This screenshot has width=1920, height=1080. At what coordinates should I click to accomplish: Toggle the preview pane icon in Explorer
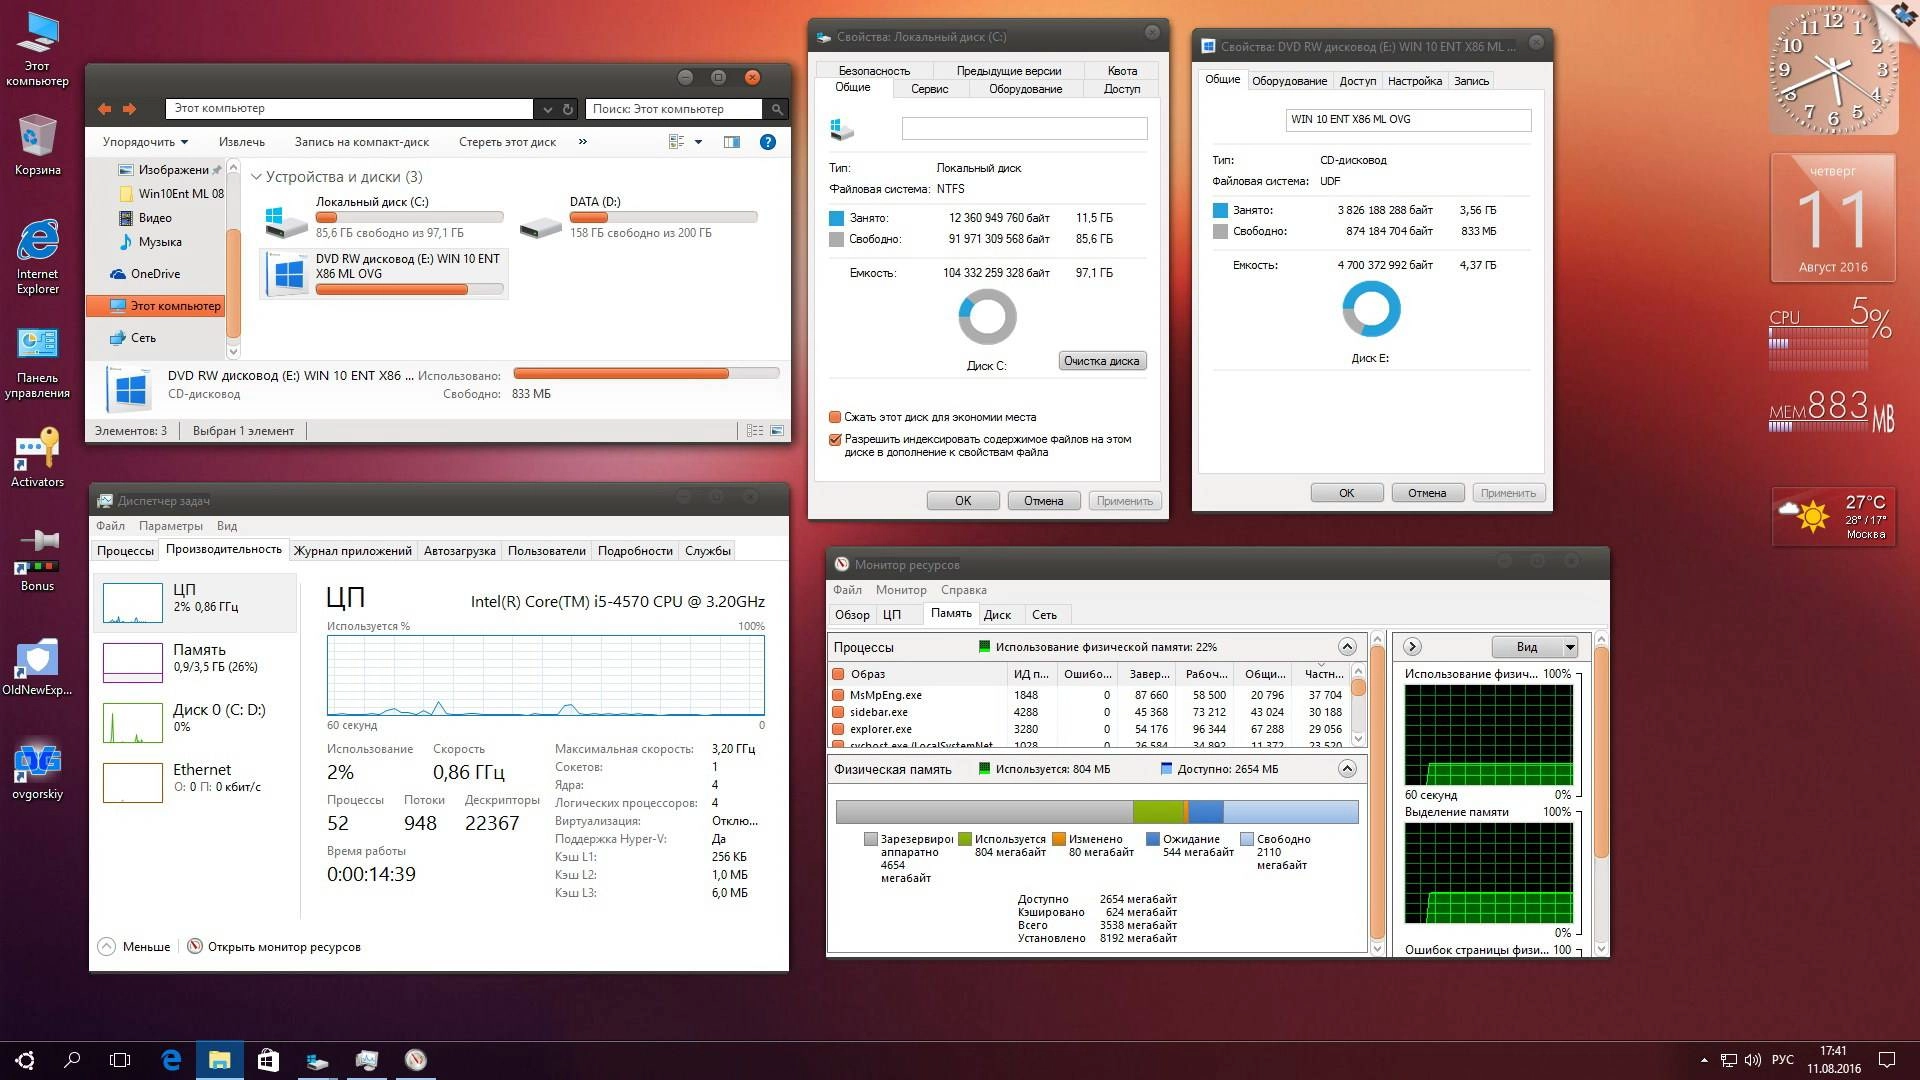(x=732, y=142)
